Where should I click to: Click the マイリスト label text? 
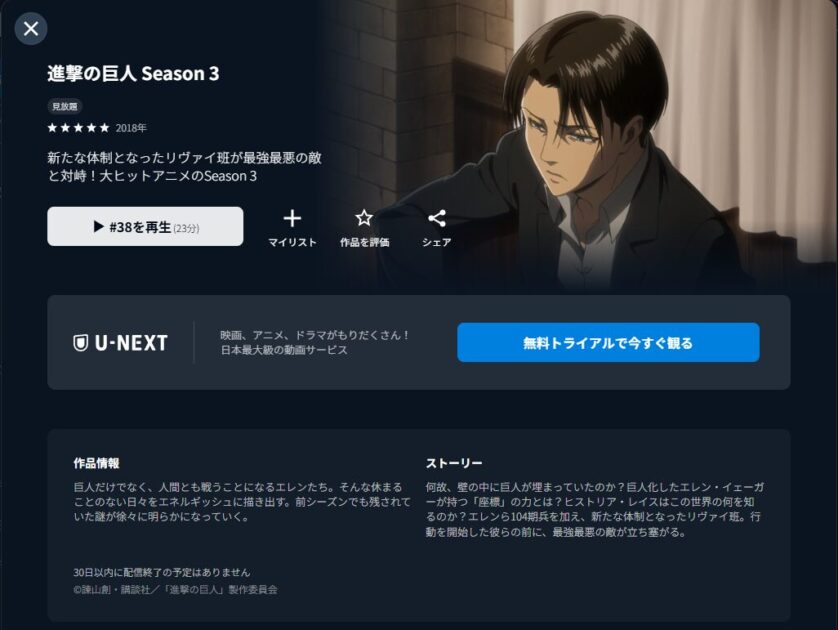[x=292, y=242]
